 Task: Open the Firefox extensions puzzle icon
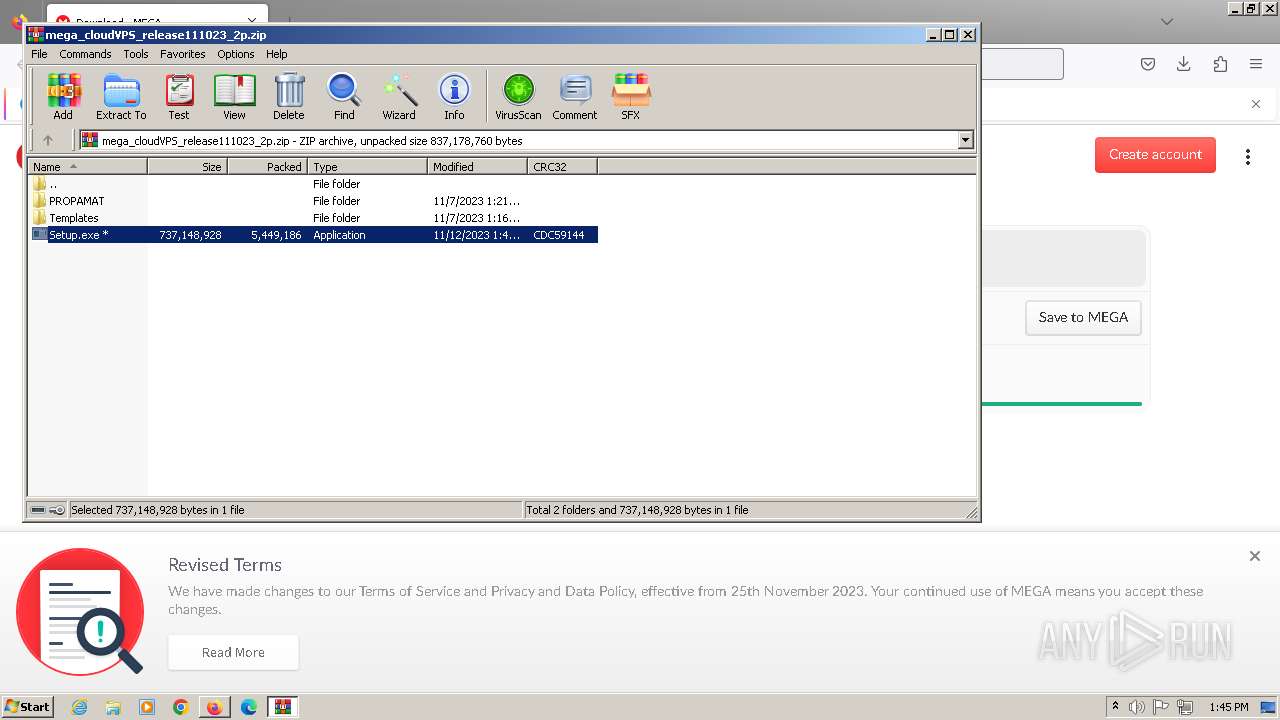tap(1220, 64)
